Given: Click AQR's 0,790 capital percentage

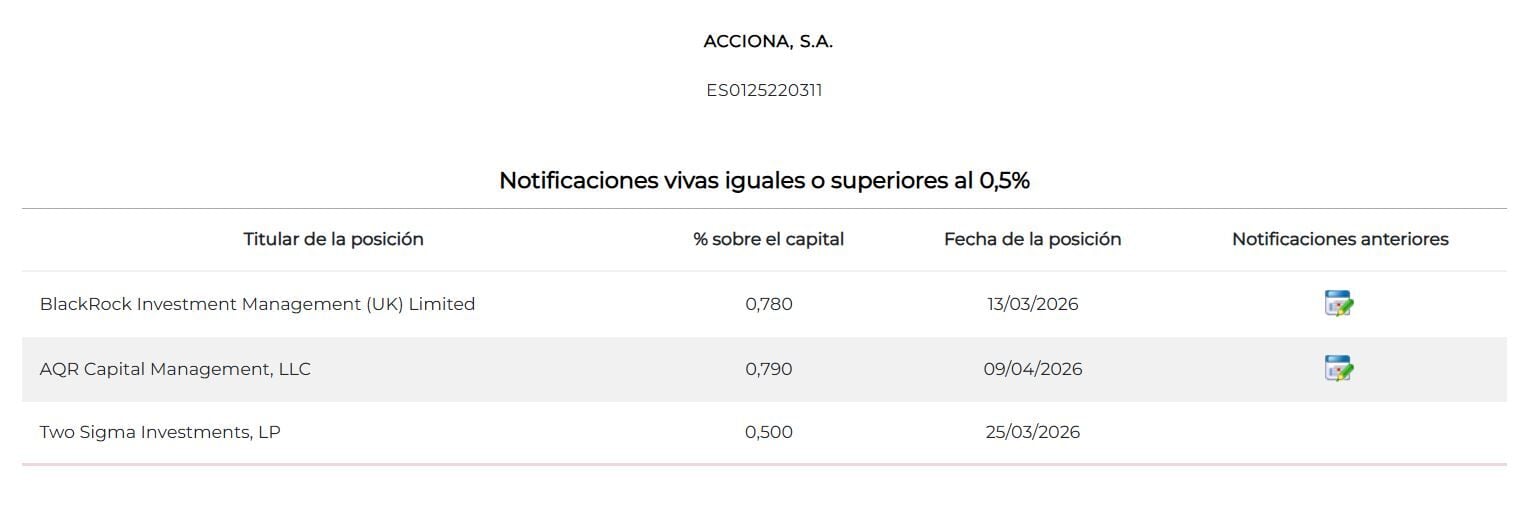Looking at the screenshot, I should [x=768, y=369].
